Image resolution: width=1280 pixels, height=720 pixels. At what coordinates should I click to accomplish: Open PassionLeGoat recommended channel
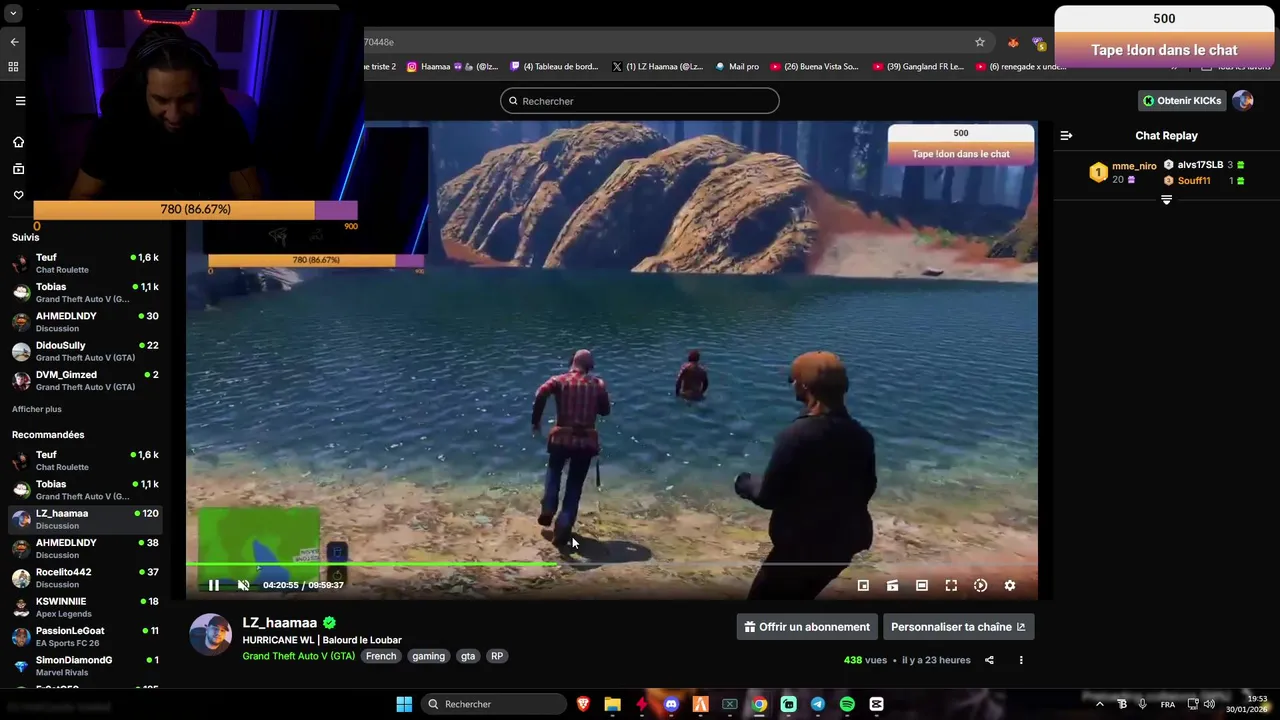pos(84,636)
